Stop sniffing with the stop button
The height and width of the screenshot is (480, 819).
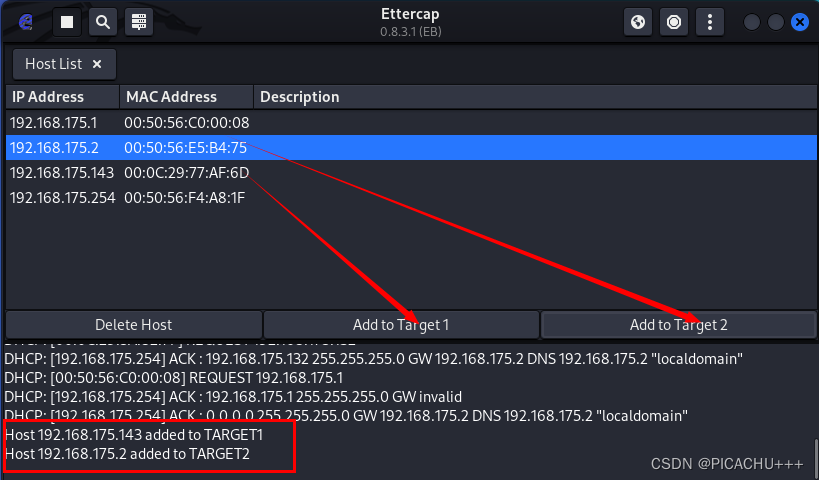pos(67,22)
